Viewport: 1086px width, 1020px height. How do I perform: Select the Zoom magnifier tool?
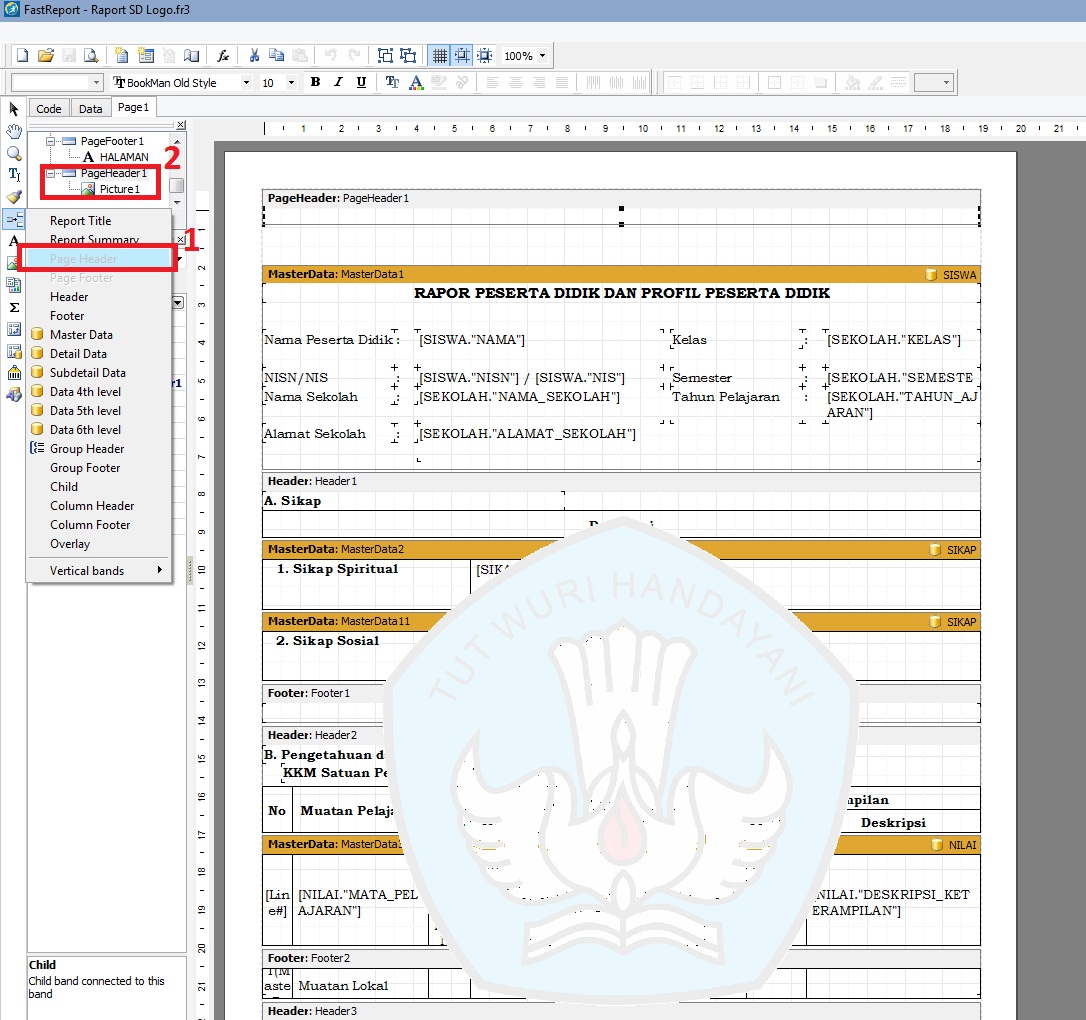tap(14, 153)
